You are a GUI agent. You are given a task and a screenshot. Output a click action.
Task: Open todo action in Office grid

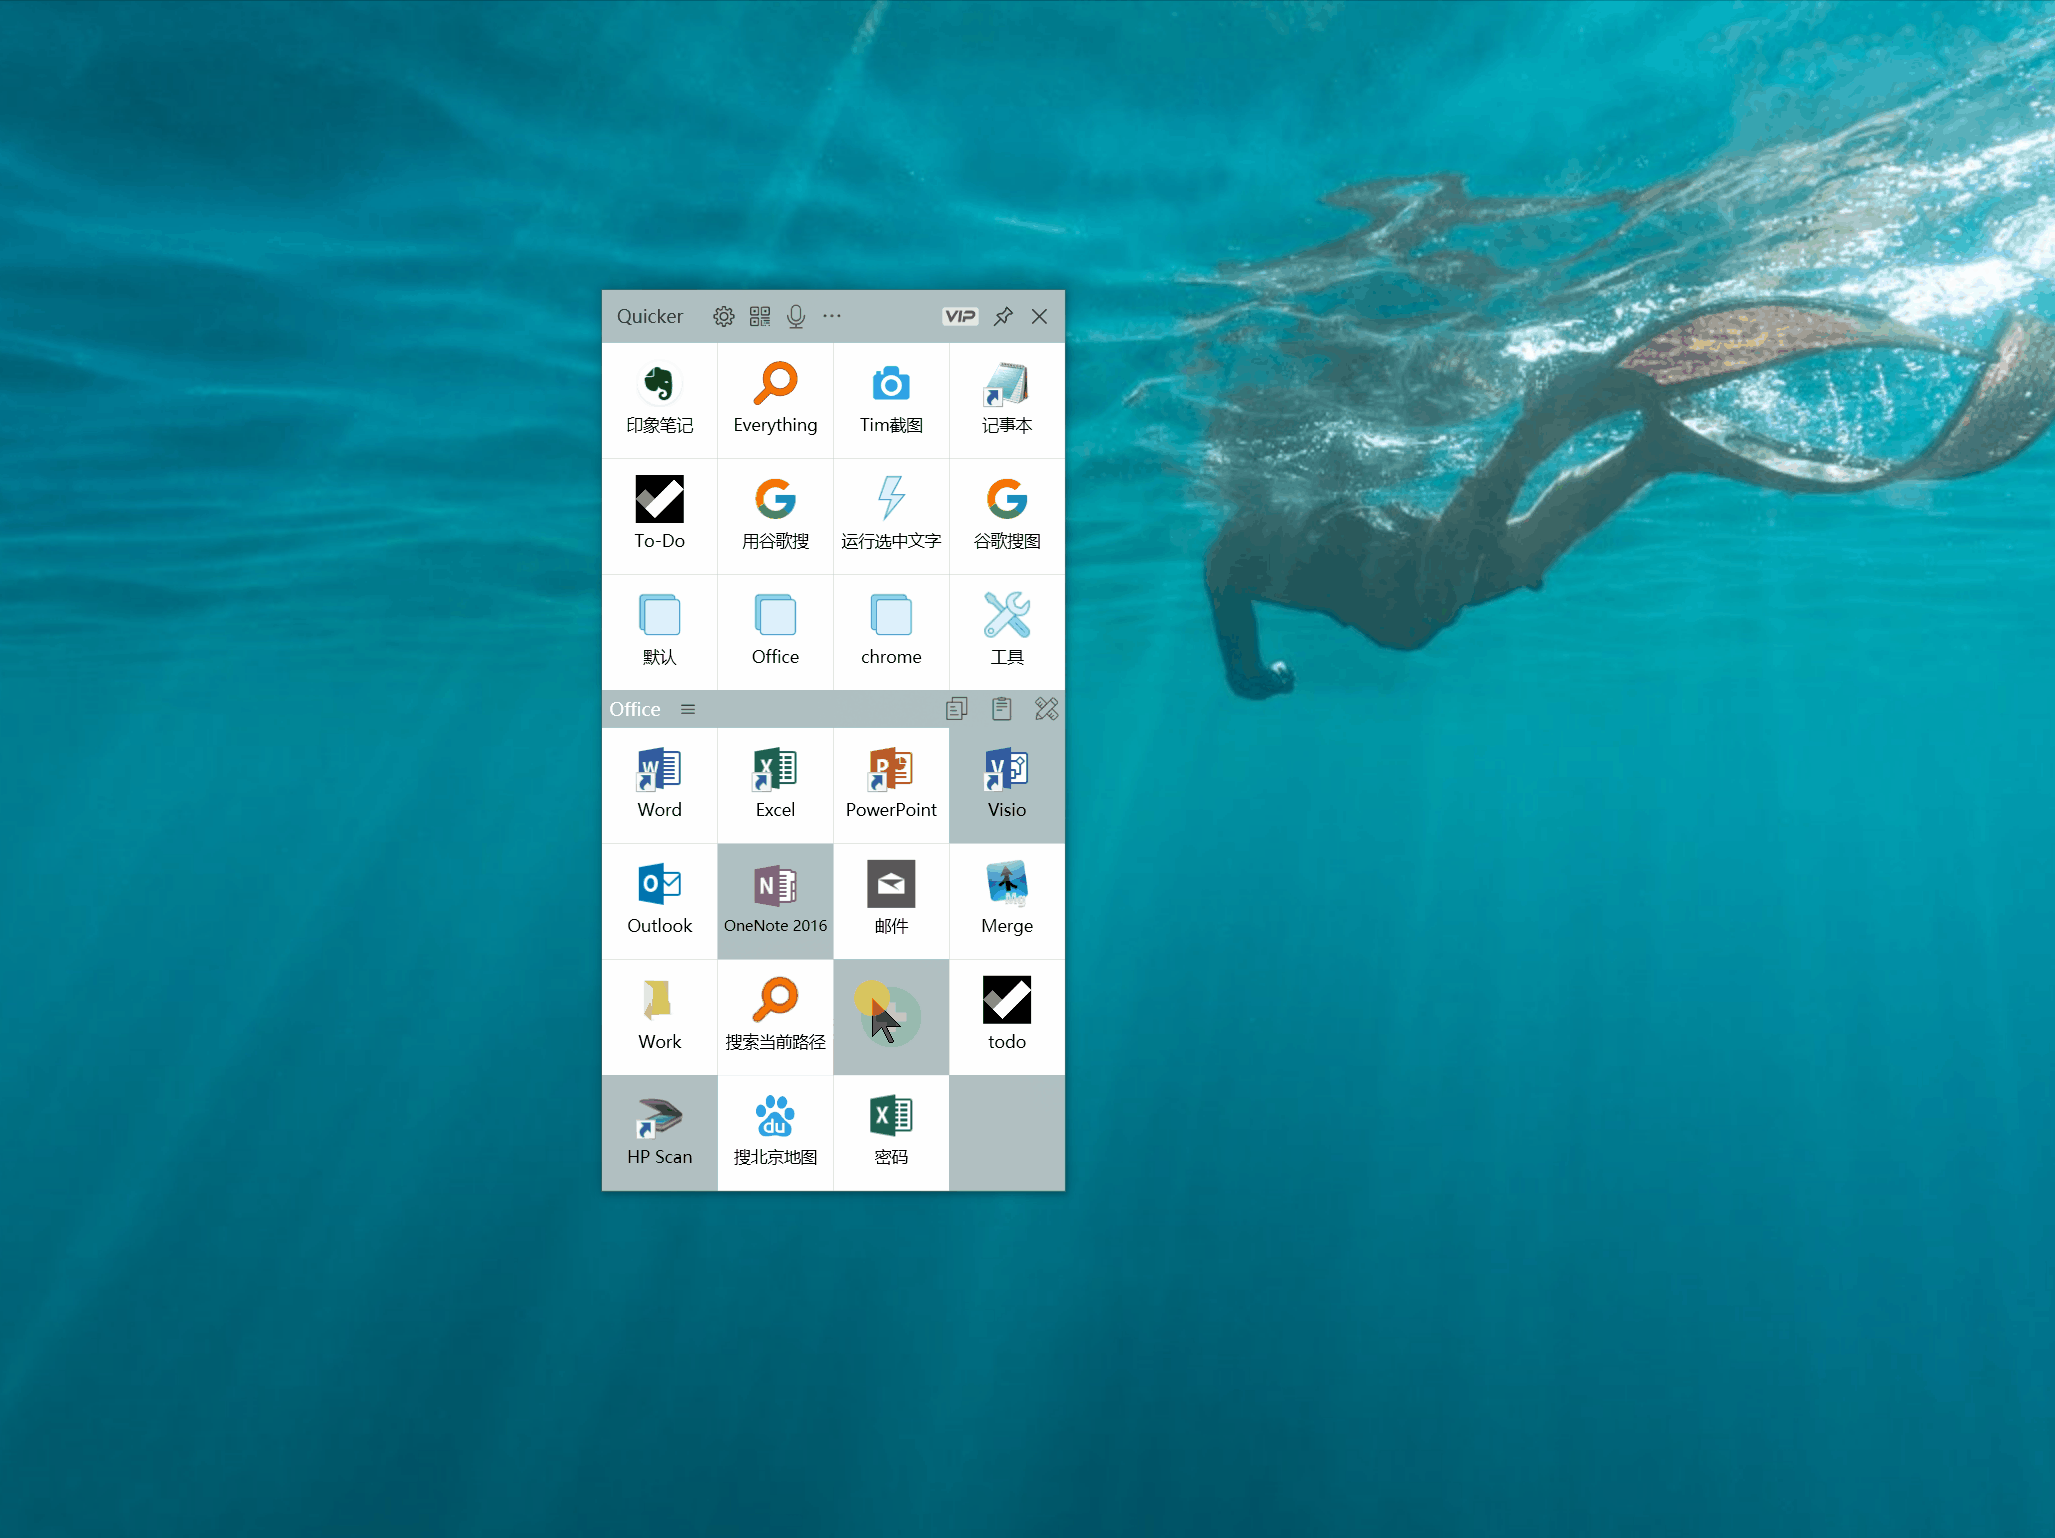tap(1007, 1018)
